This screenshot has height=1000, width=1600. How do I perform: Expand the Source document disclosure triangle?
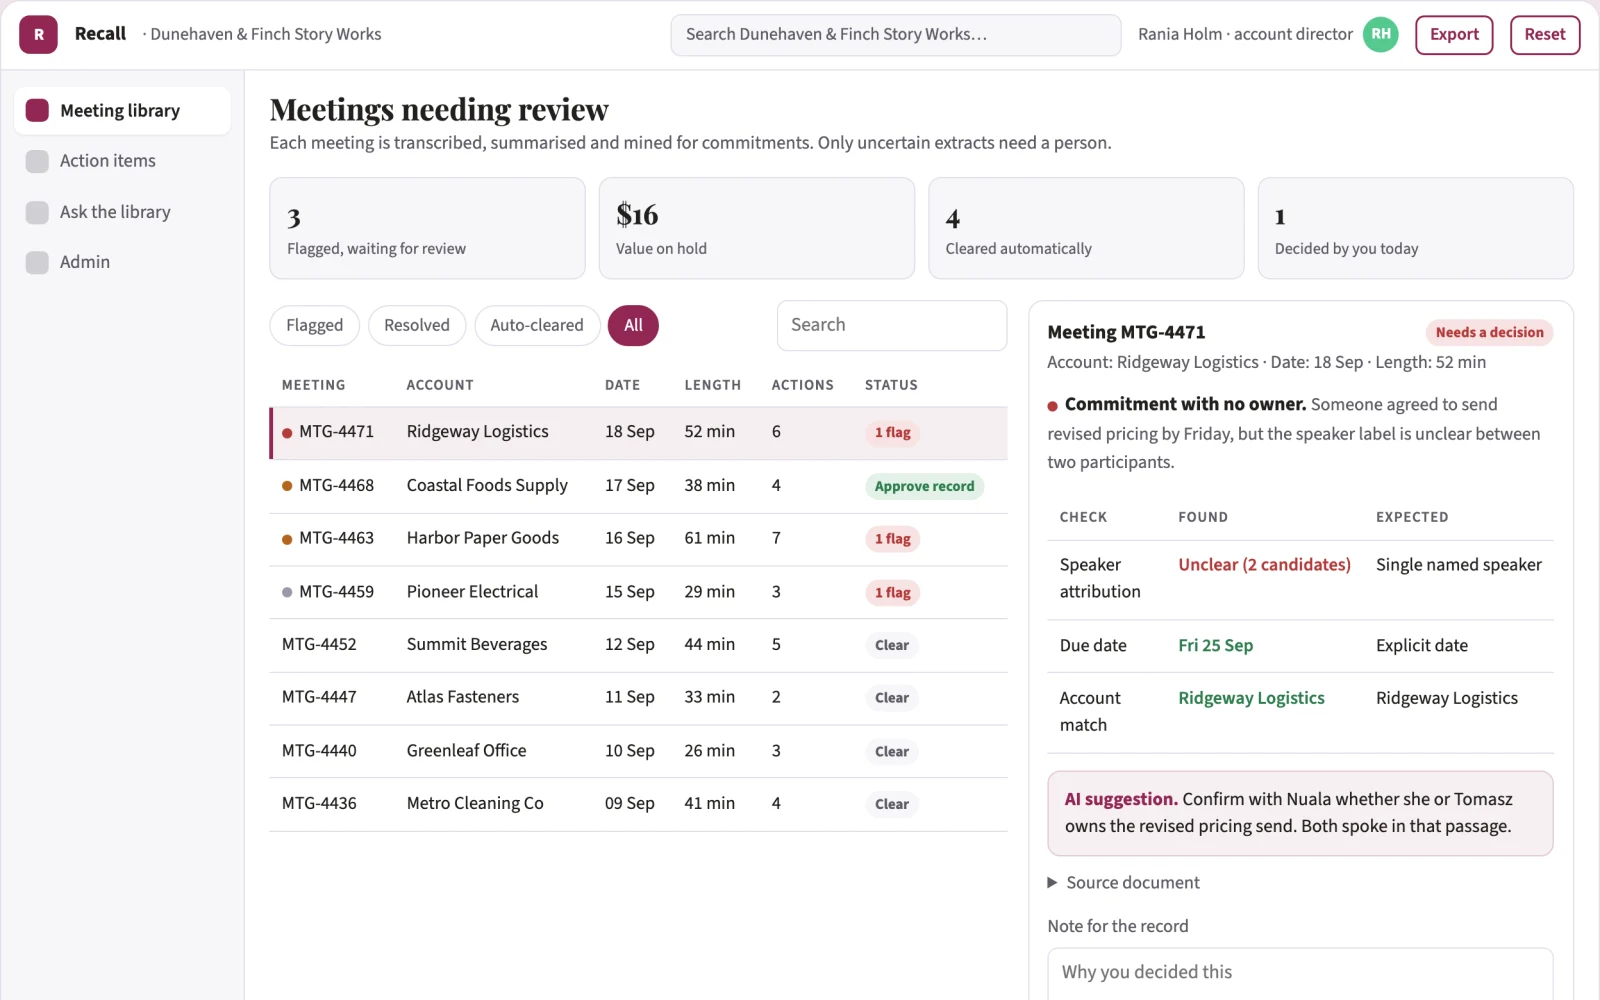coord(1052,882)
